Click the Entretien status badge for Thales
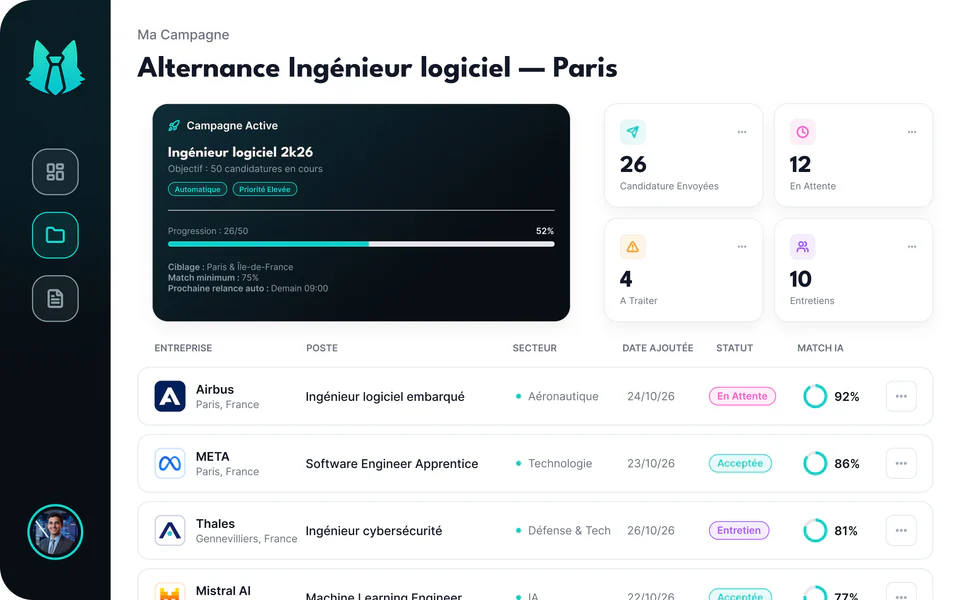960x600 pixels. point(739,530)
